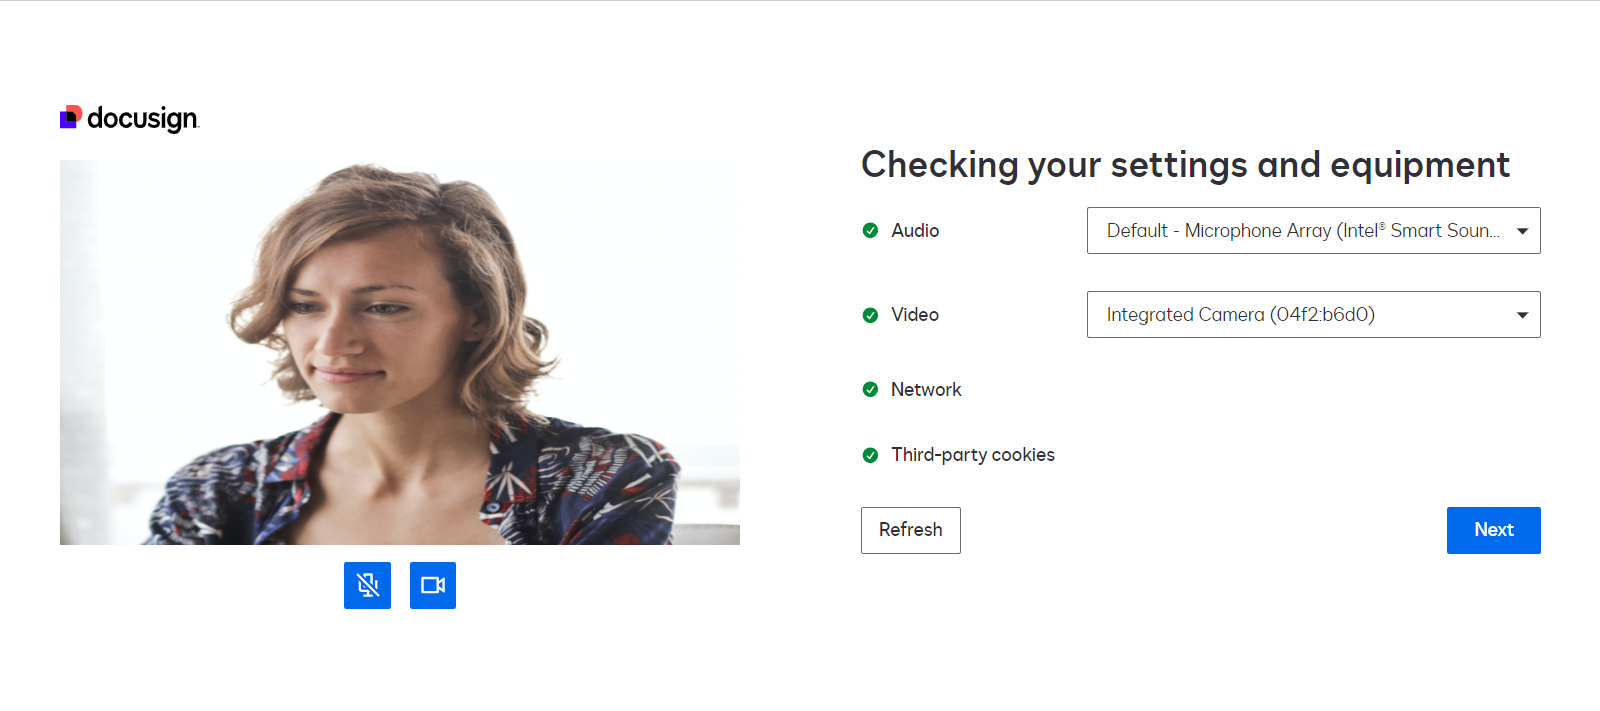Turn off the camera with video button
This screenshot has width=1600, height=711.
coord(433,585)
